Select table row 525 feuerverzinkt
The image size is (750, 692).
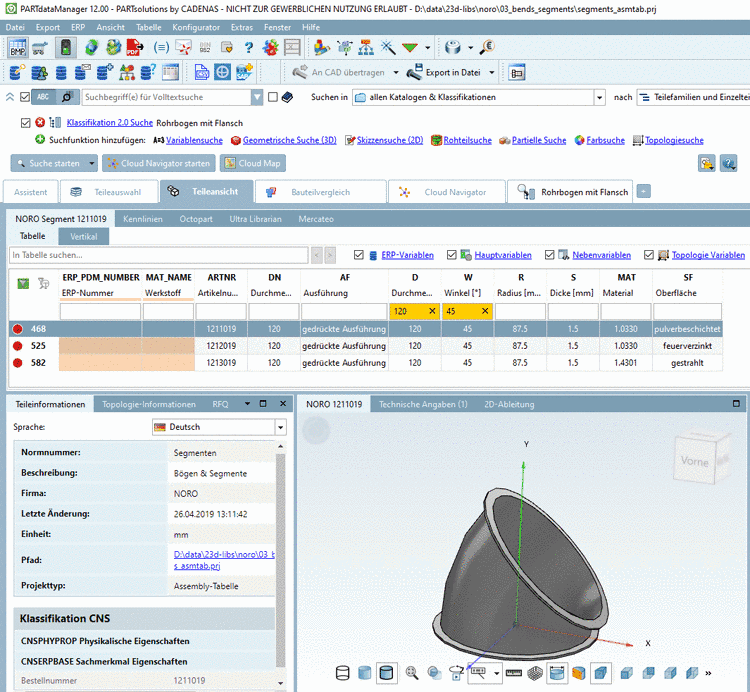pyautogui.click(x=366, y=346)
